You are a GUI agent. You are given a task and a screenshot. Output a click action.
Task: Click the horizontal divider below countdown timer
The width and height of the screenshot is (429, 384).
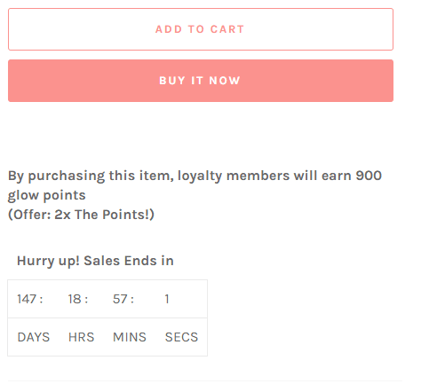[x=205, y=381]
